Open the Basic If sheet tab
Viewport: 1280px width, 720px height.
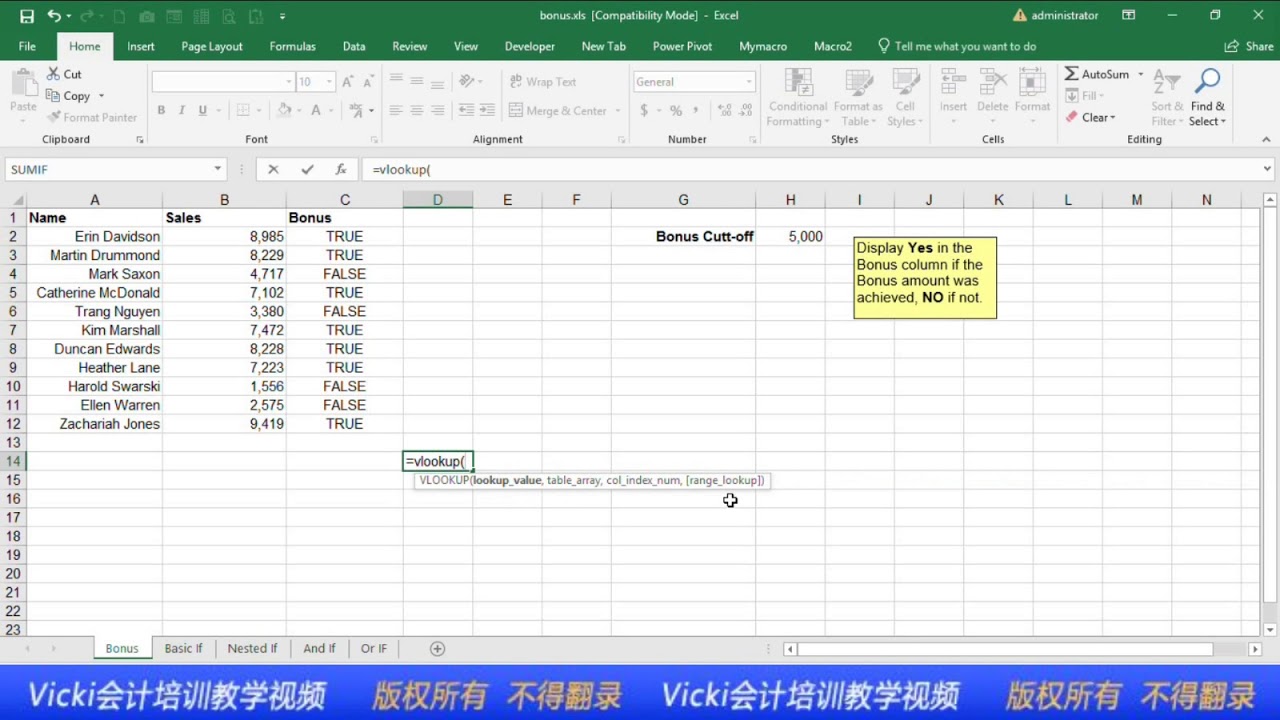coord(183,648)
